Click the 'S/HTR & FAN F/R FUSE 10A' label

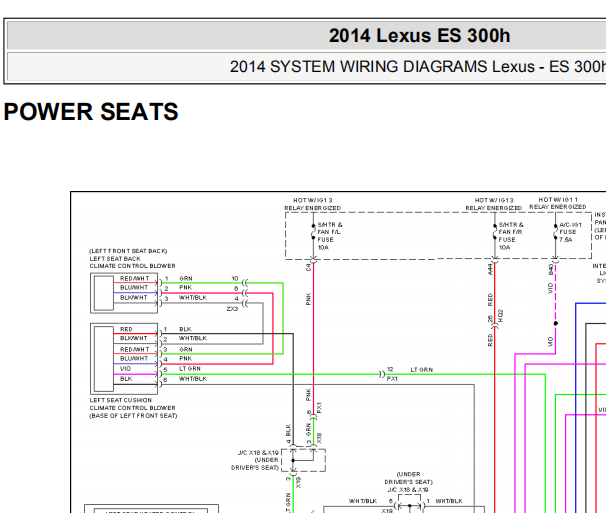[511, 236]
